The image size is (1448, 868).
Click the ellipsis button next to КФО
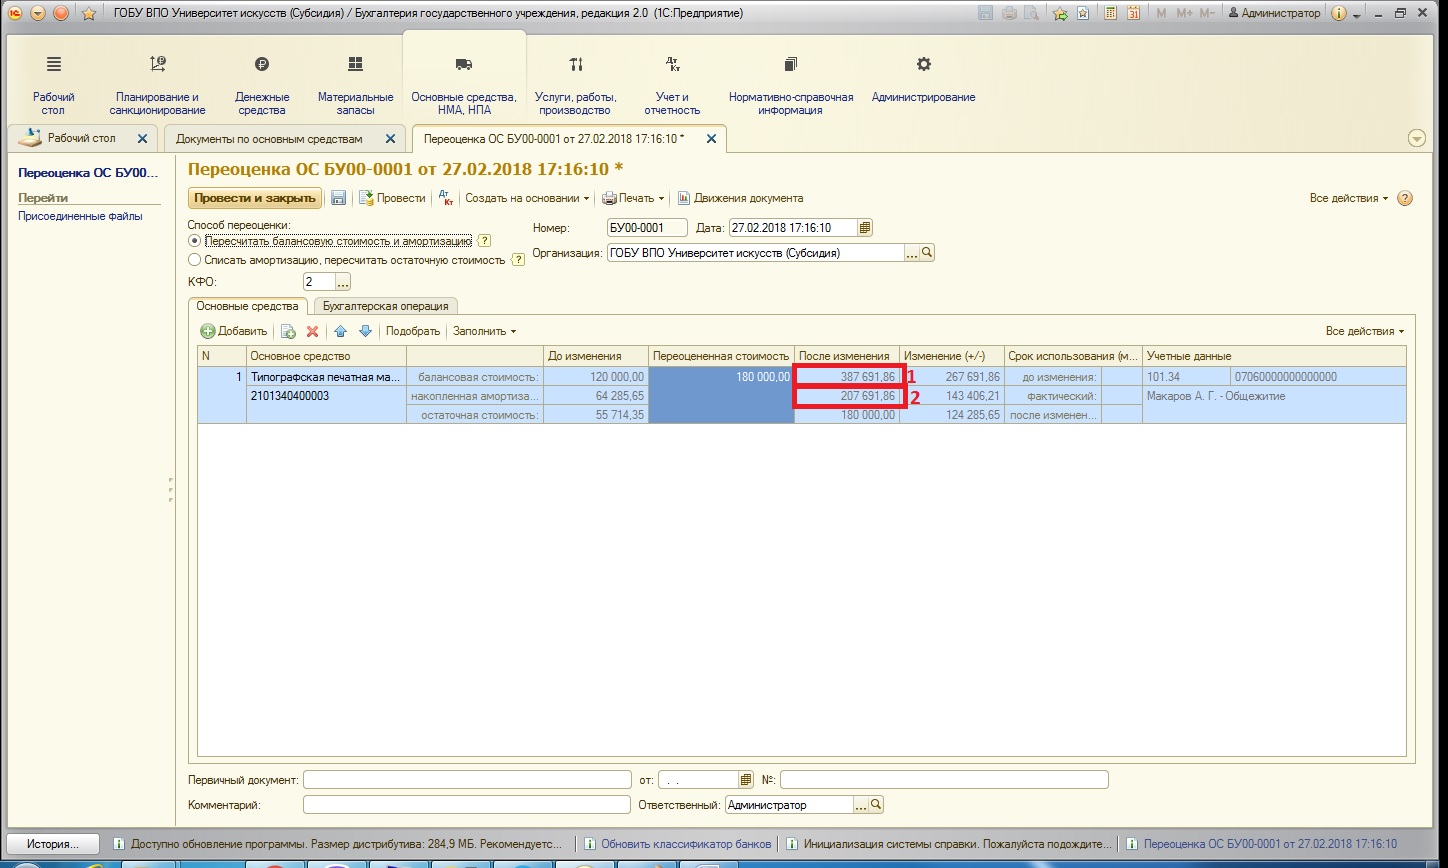coord(343,282)
